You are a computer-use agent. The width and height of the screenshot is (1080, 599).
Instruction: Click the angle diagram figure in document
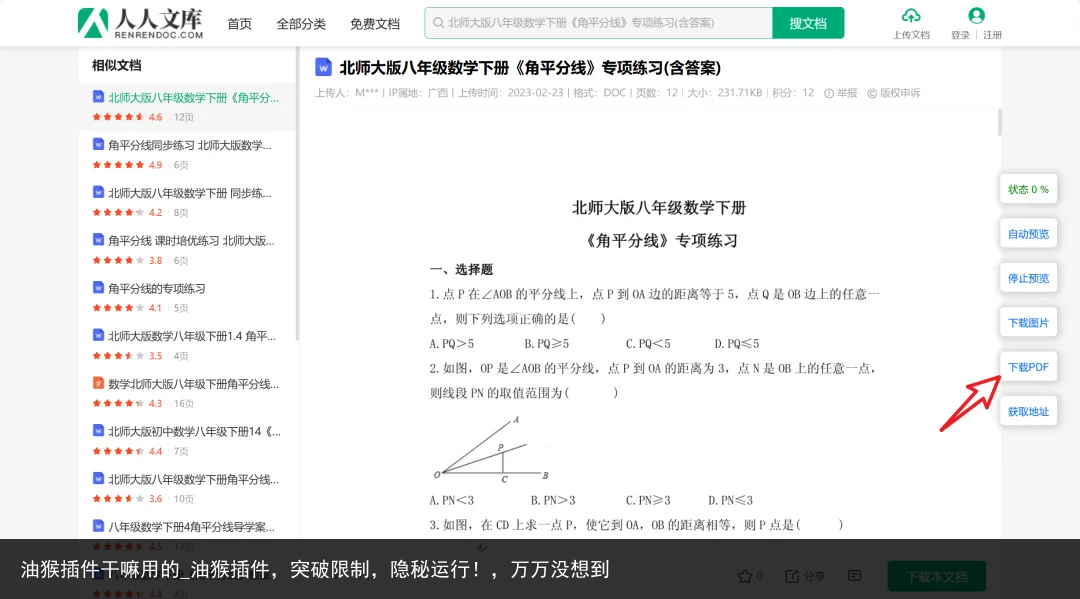tap(491, 449)
